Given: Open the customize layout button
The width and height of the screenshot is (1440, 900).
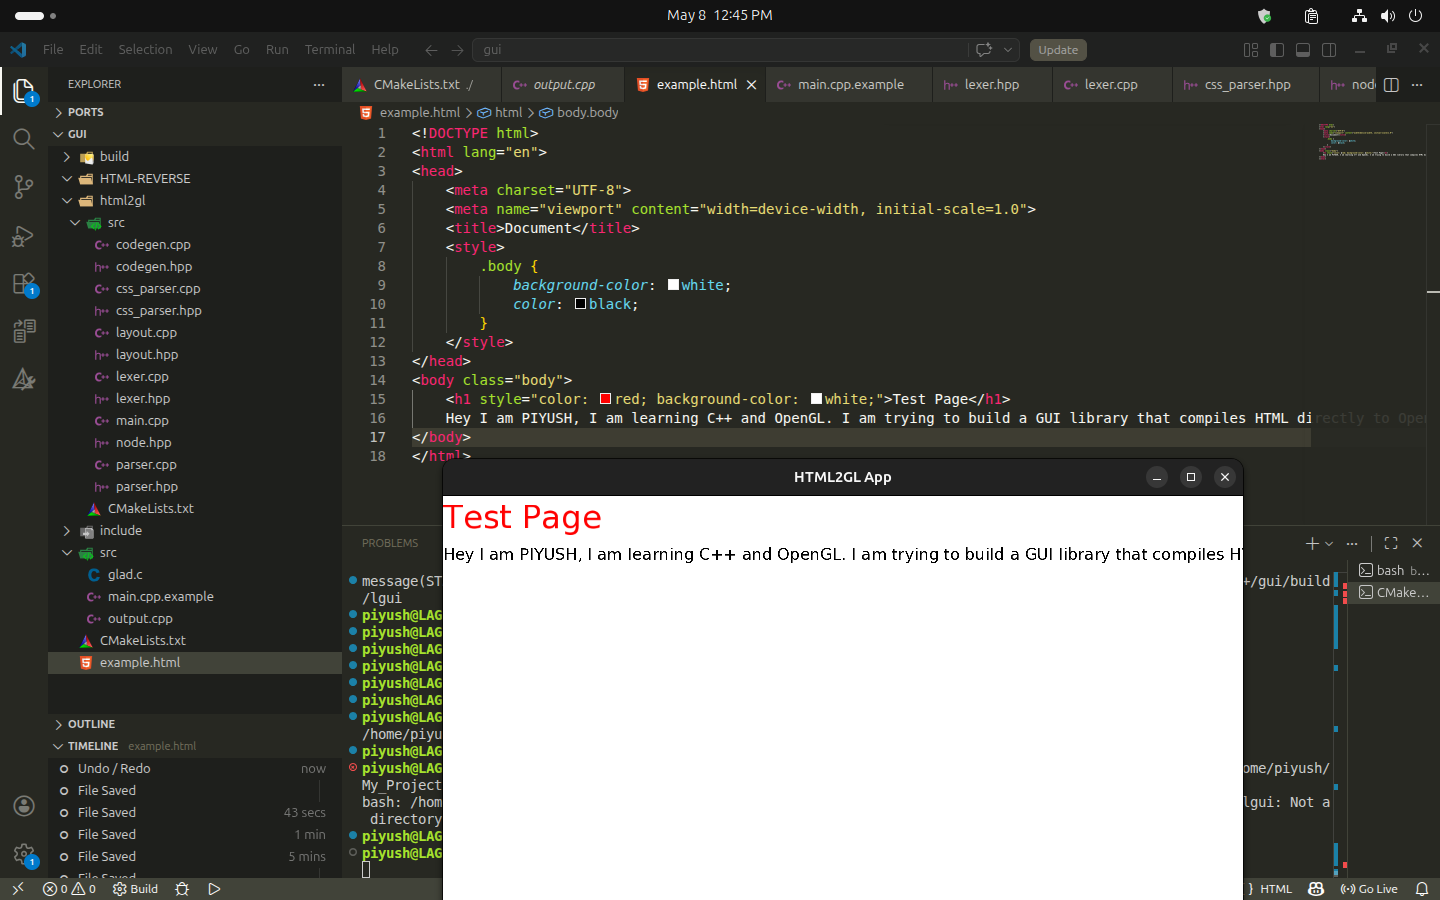Looking at the screenshot, I should (1251, 50).
